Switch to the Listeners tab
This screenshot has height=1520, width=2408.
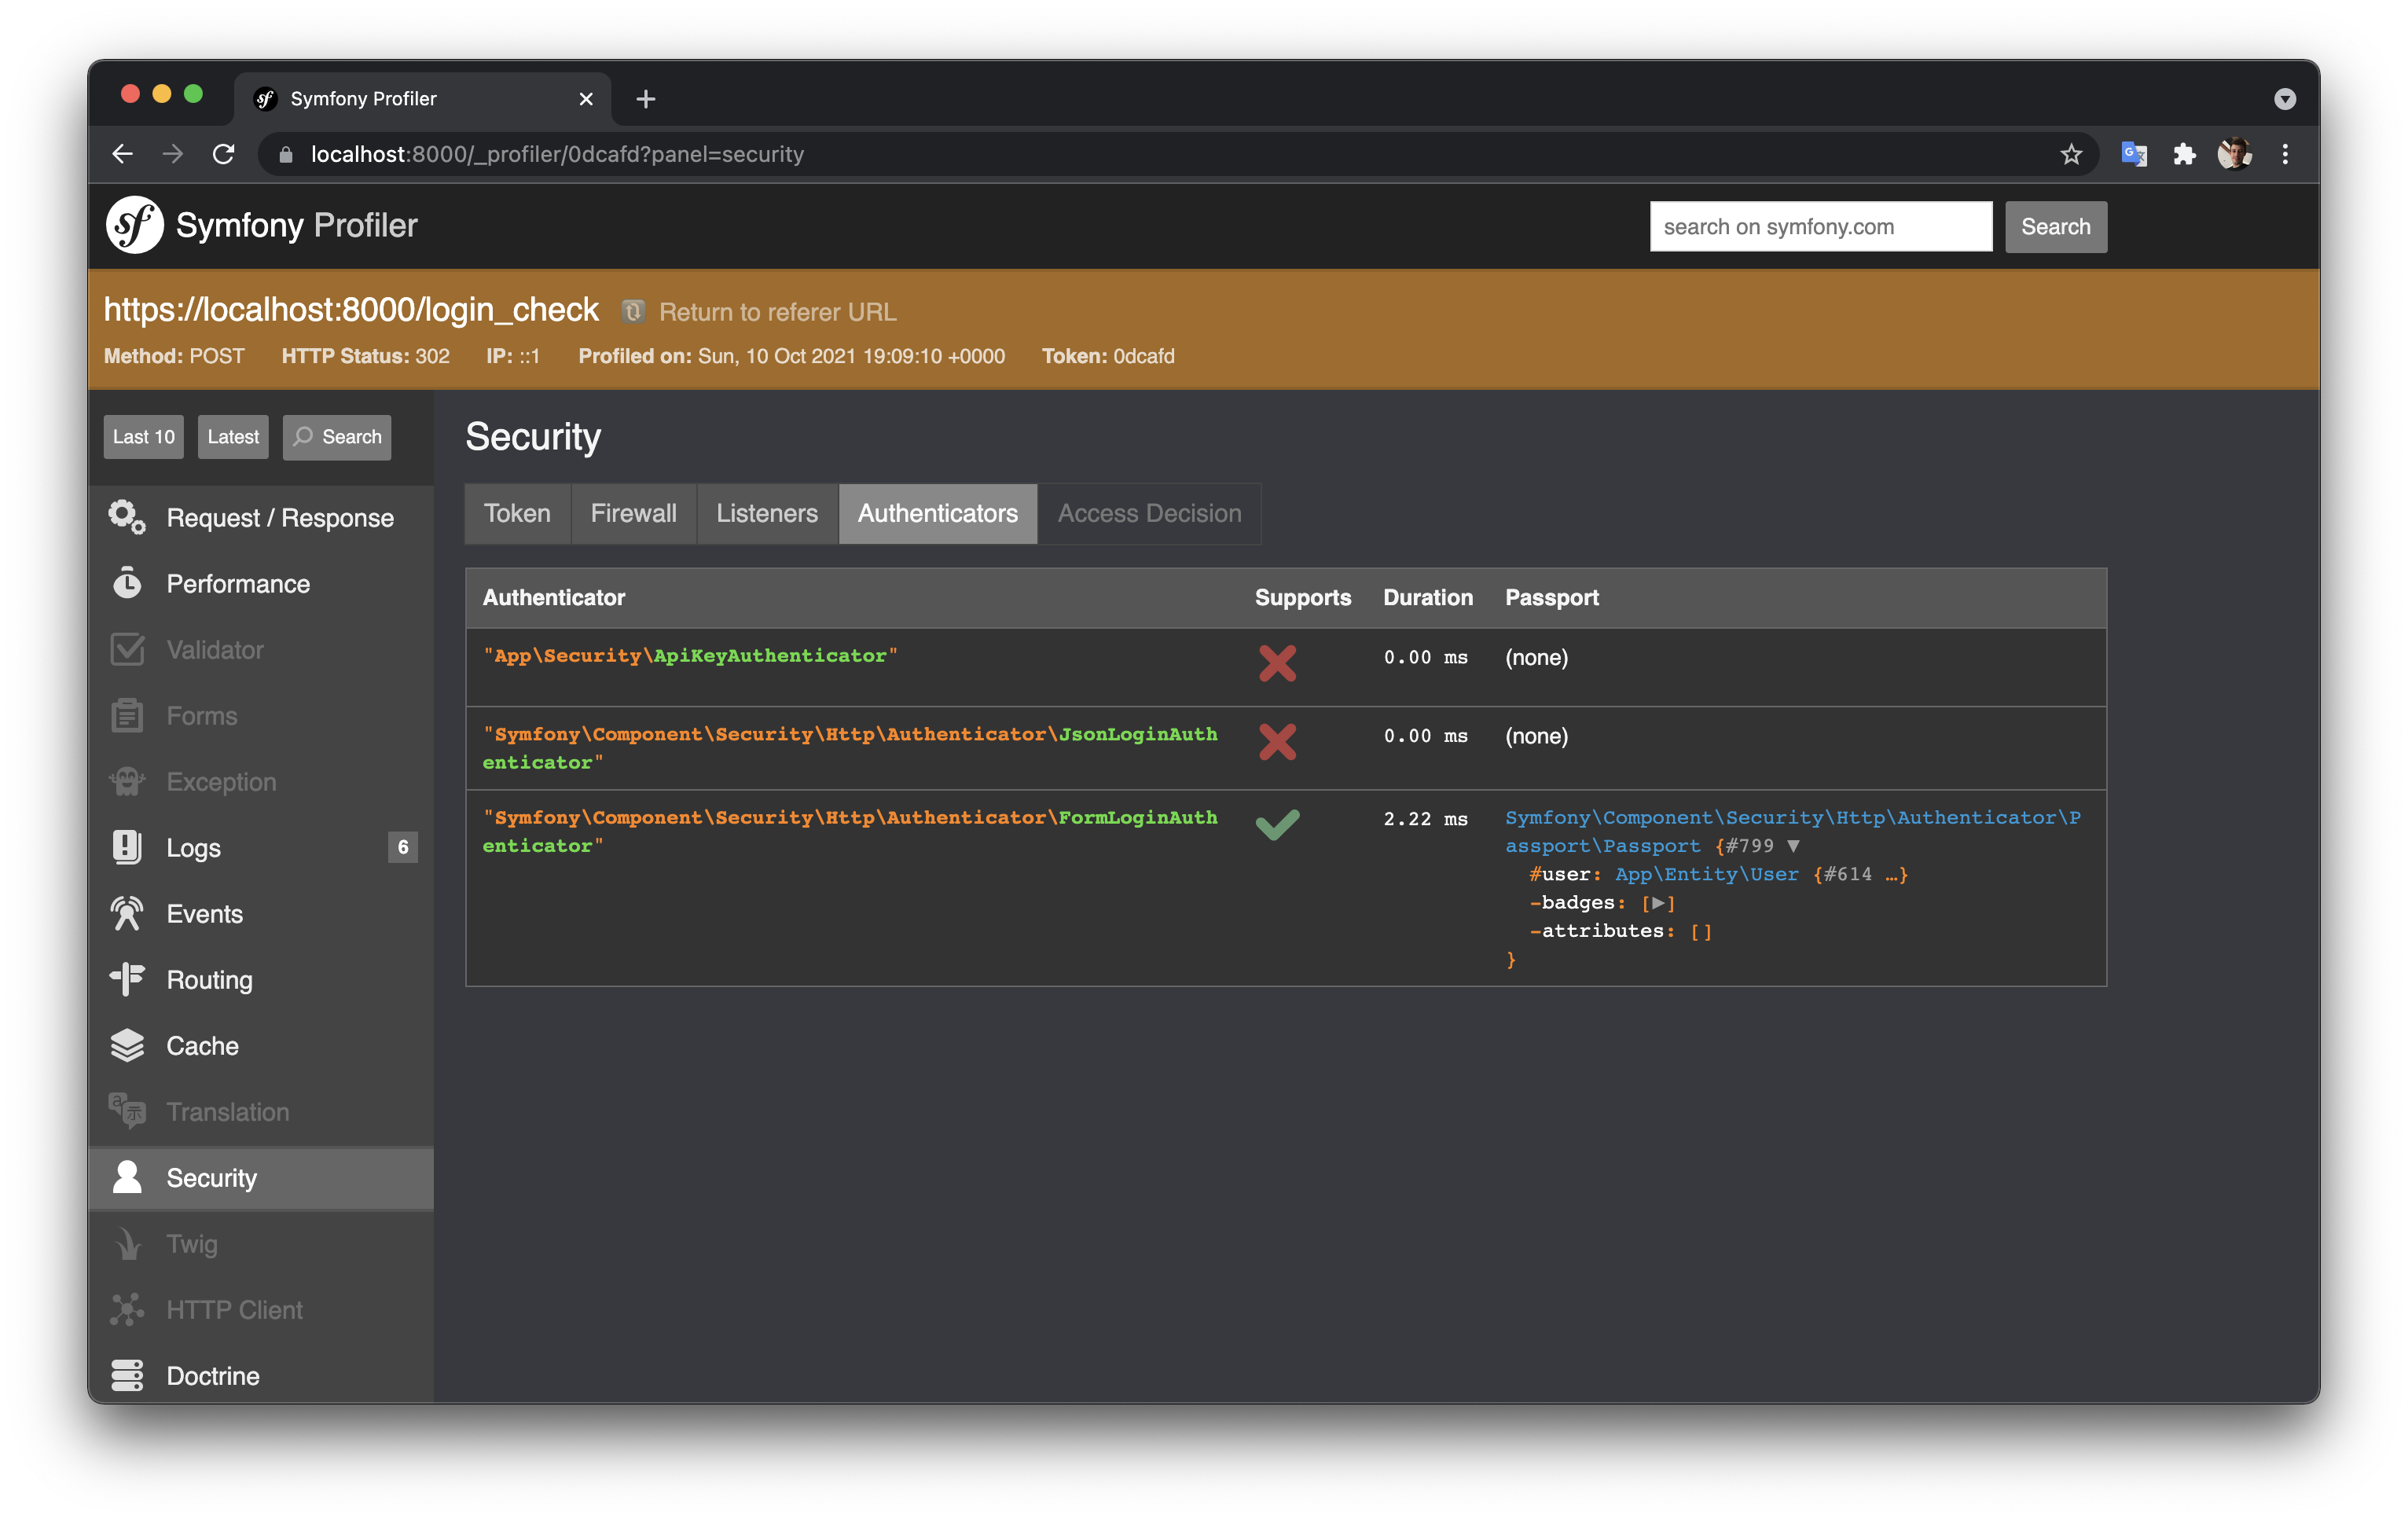click(767, 513)
